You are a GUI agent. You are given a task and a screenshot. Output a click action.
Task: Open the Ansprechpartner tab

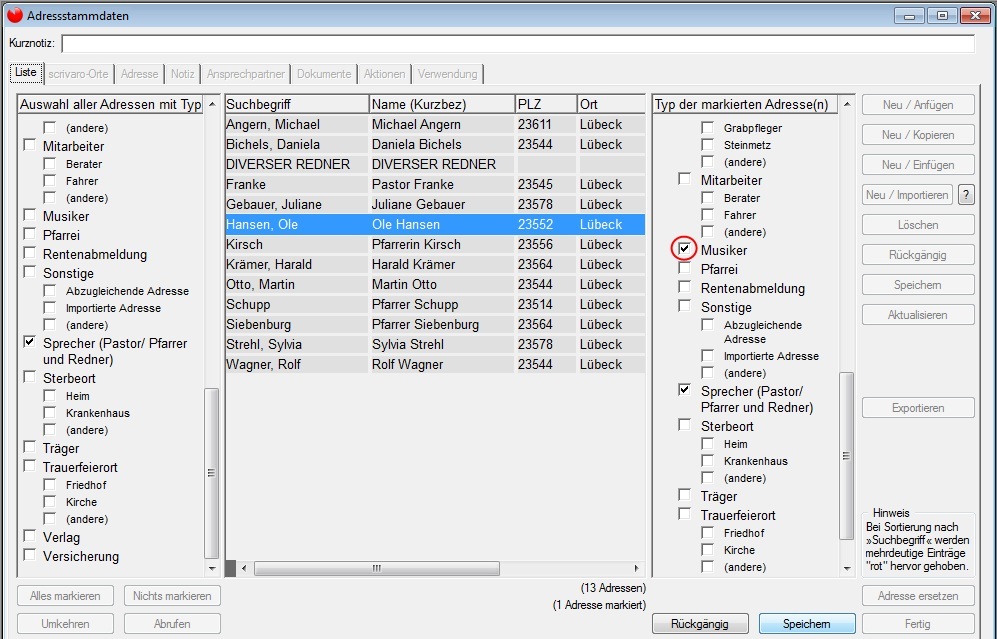click(x=245, y=74)
